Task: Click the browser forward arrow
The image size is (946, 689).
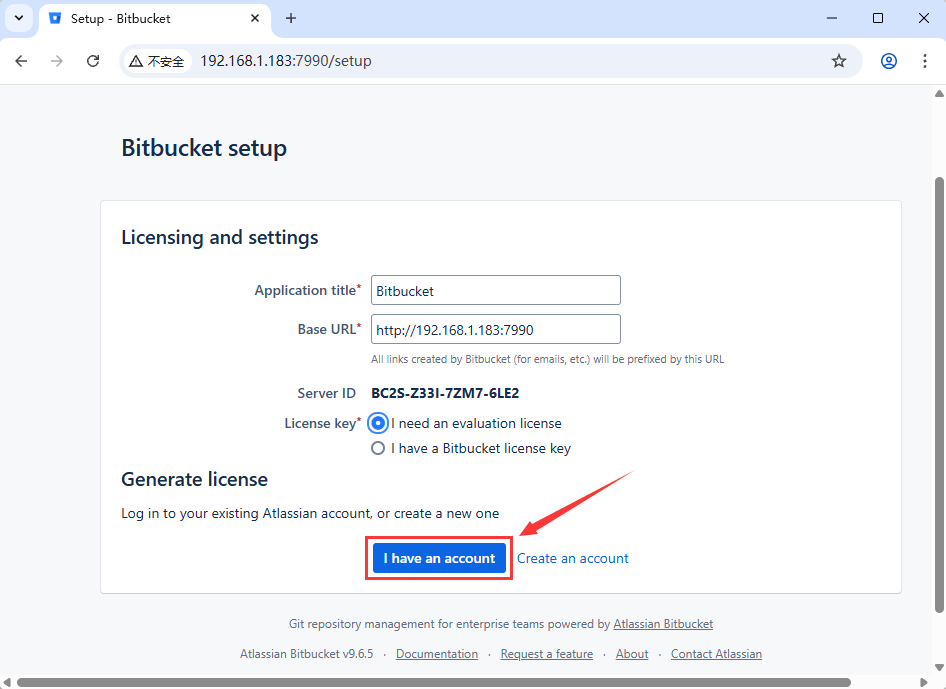Action: pos(57,61)
